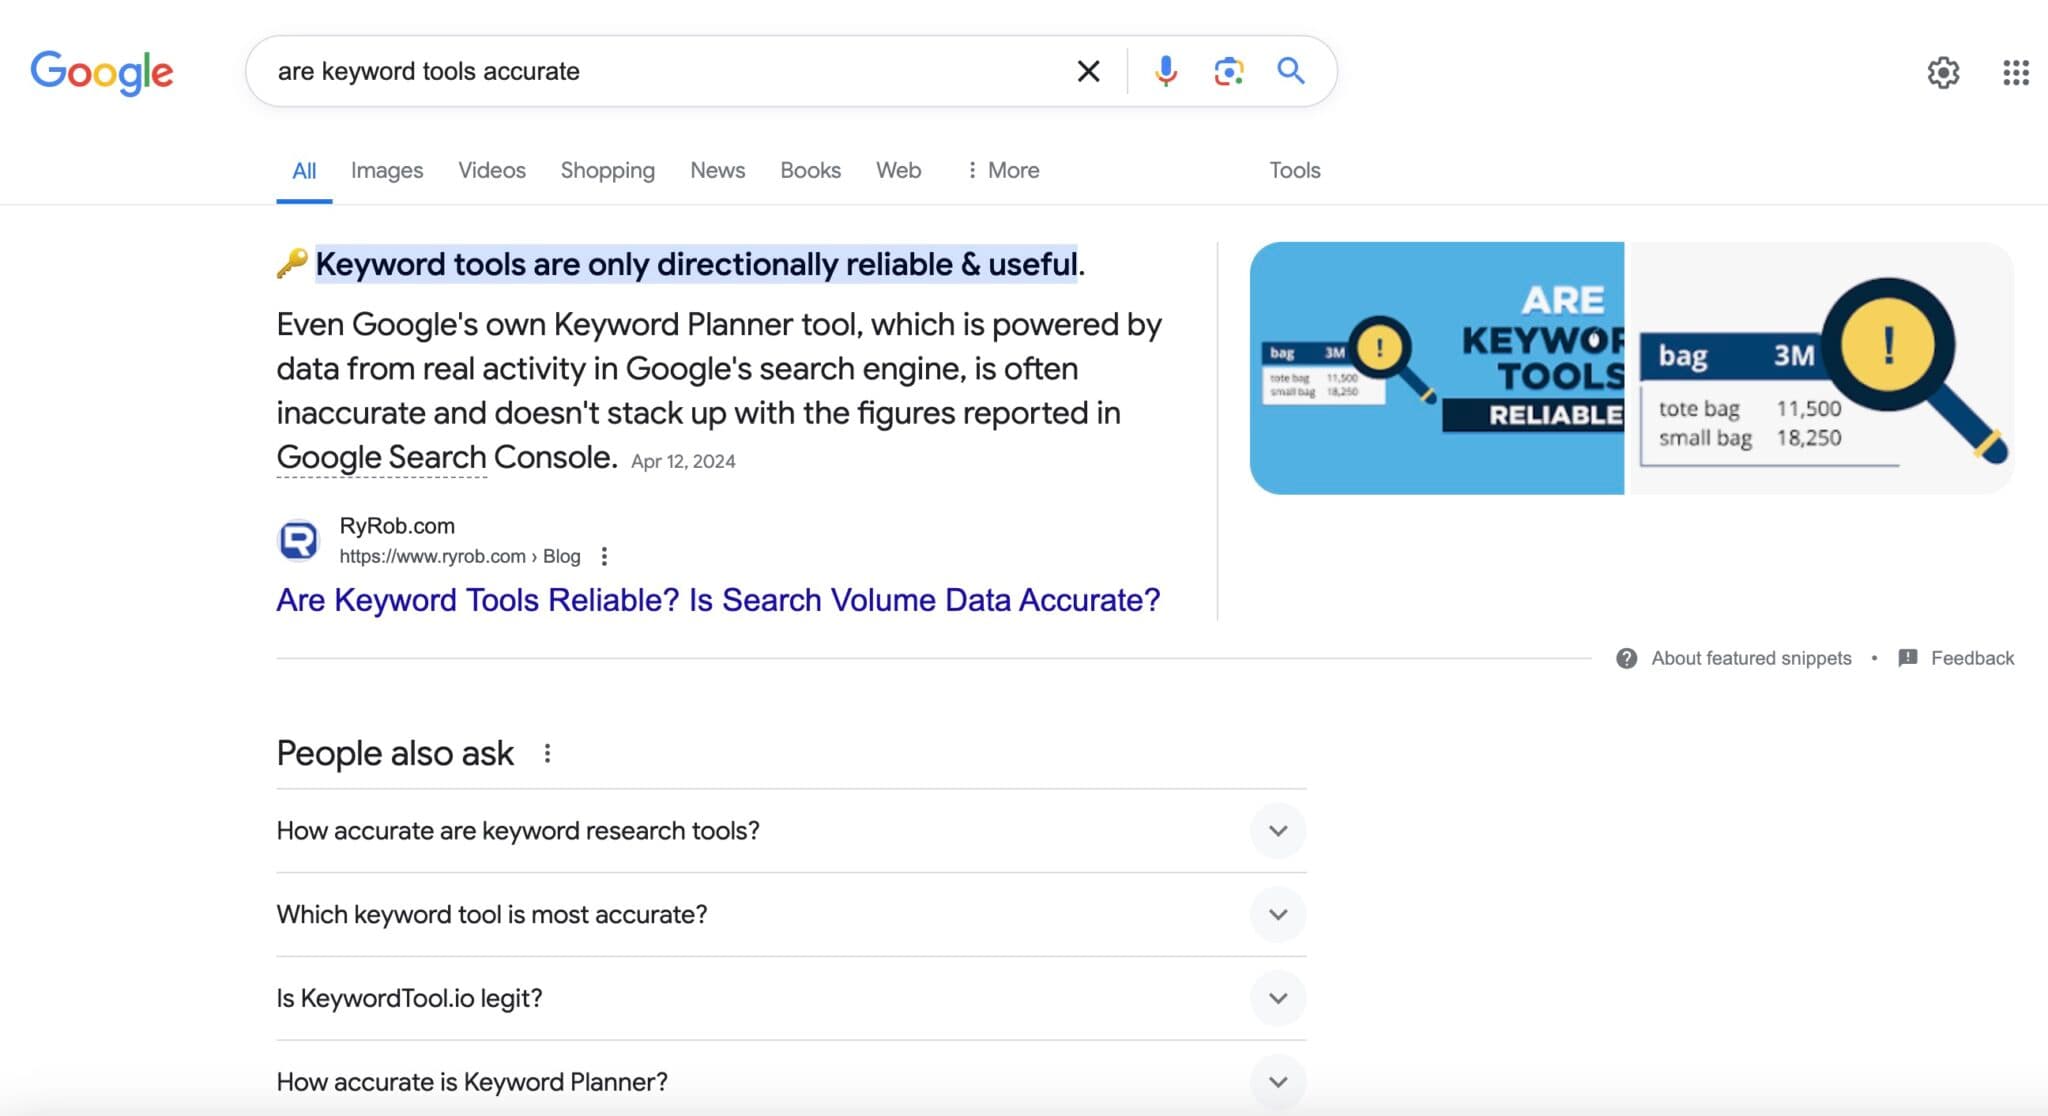
Task: Expand 'Which keyword tool is most accurate?'
Action: pyautogui.click(x=1277, y=914)
